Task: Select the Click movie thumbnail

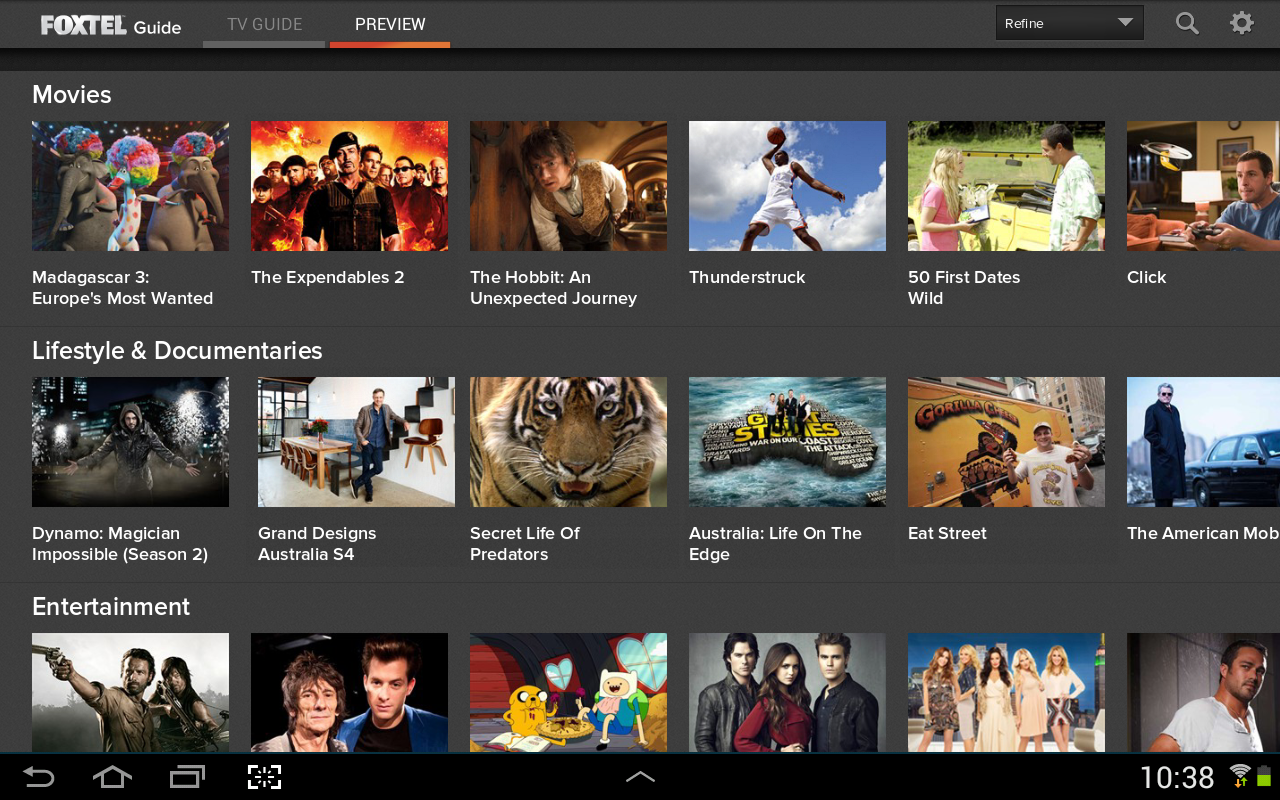Action: [x=1203, y=186]
